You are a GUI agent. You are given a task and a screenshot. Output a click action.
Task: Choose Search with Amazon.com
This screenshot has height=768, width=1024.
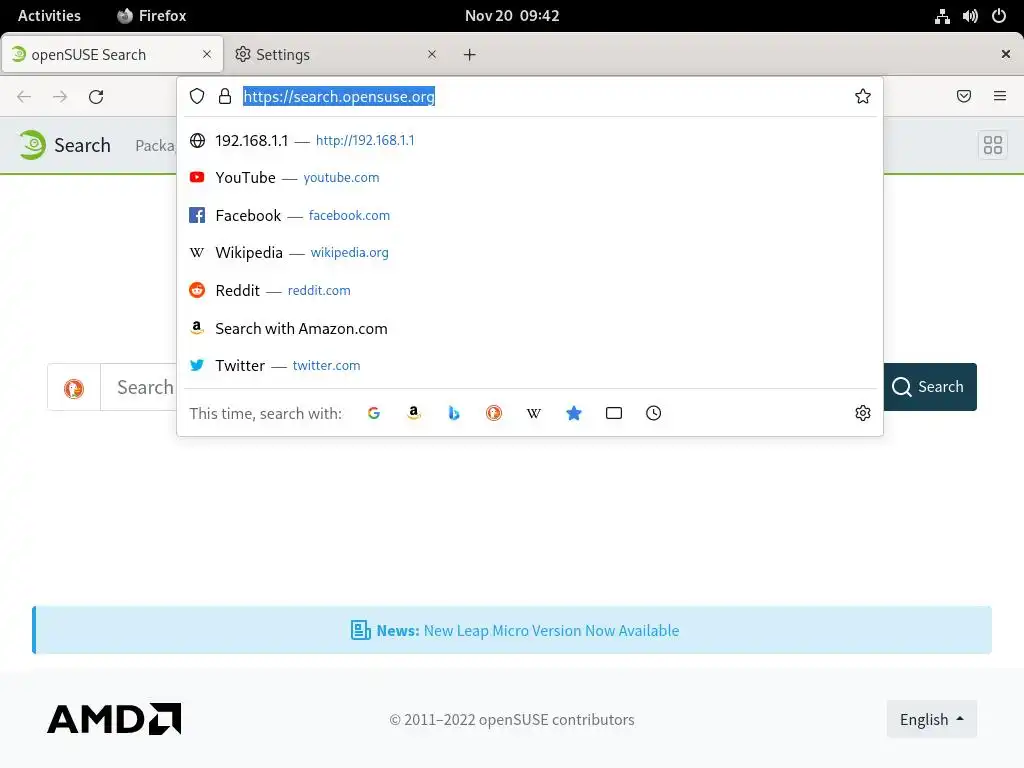(530, 328)
